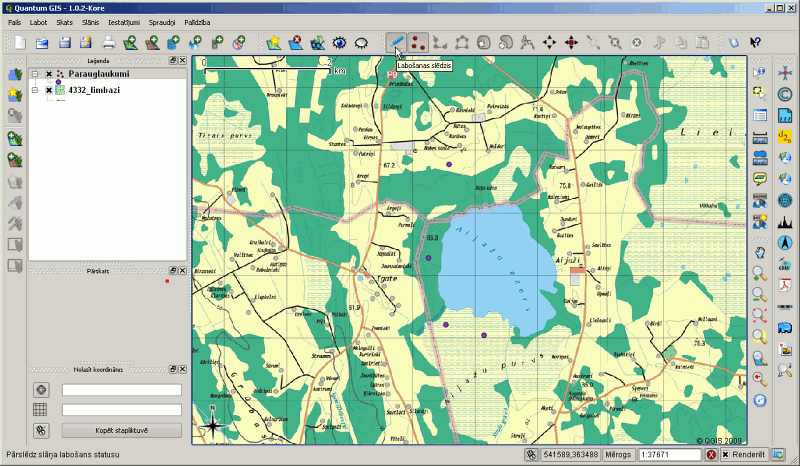Select the capture line tool
This screenshot has width=800, height=466.
point(440,42)
